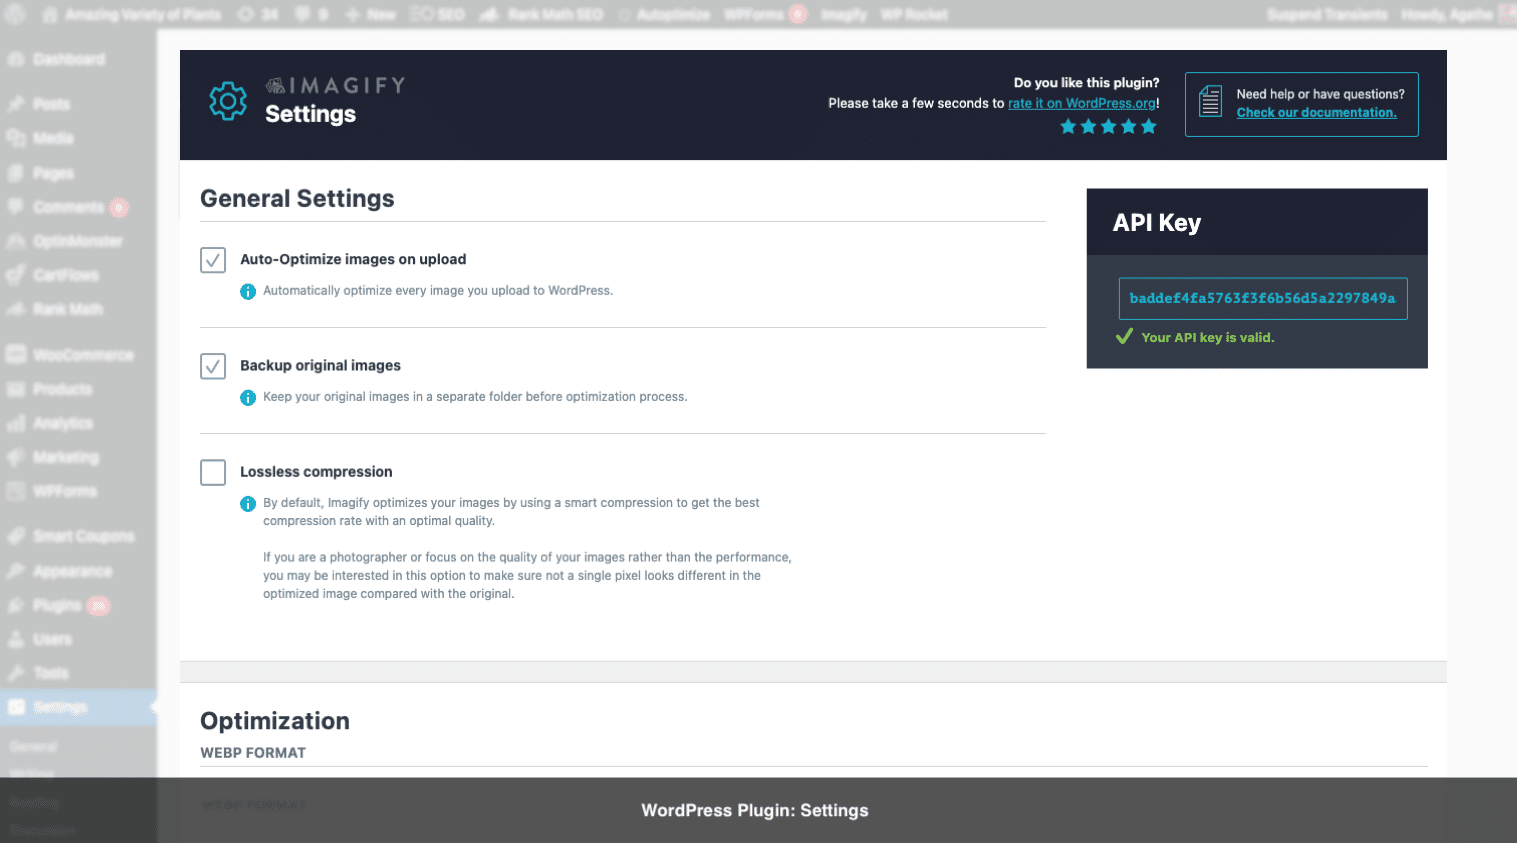Uncheck Backup original images

click(x=213, y=366)
